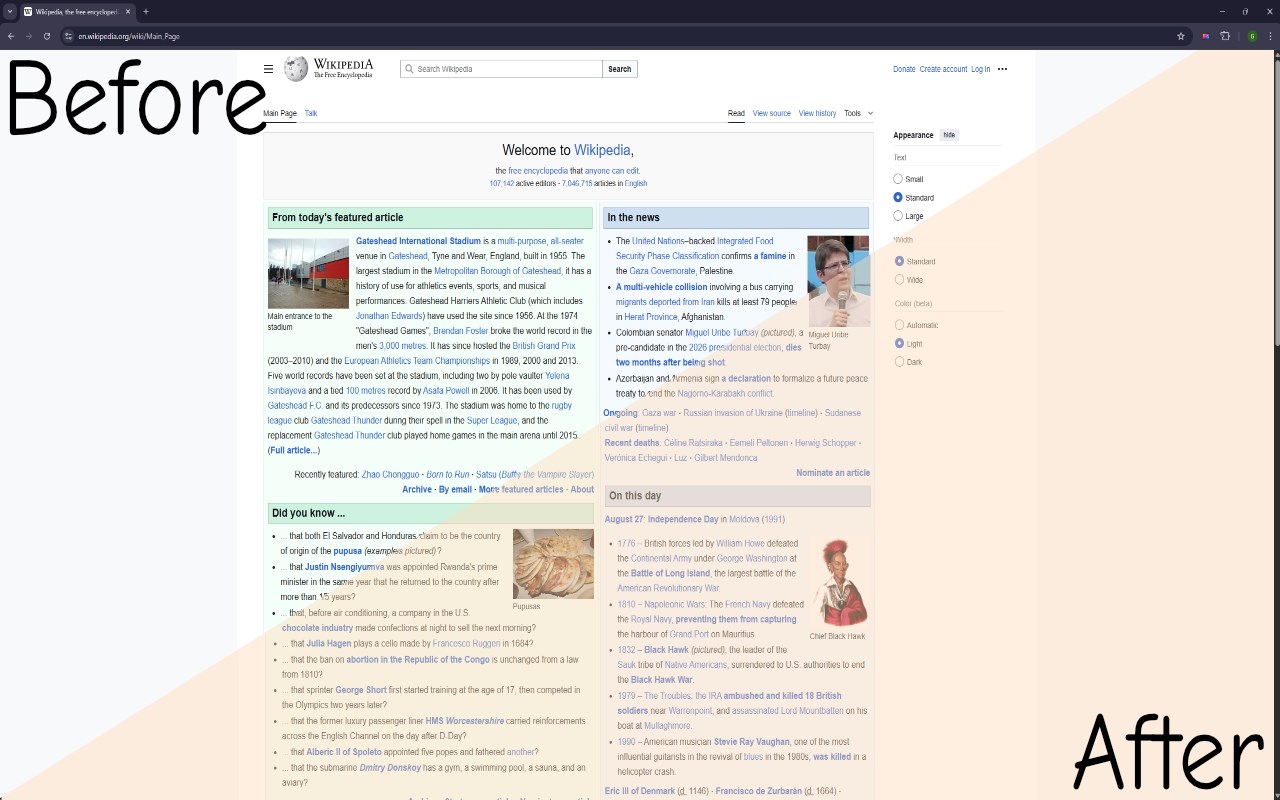Select Dark color mode

coord(899,361)
